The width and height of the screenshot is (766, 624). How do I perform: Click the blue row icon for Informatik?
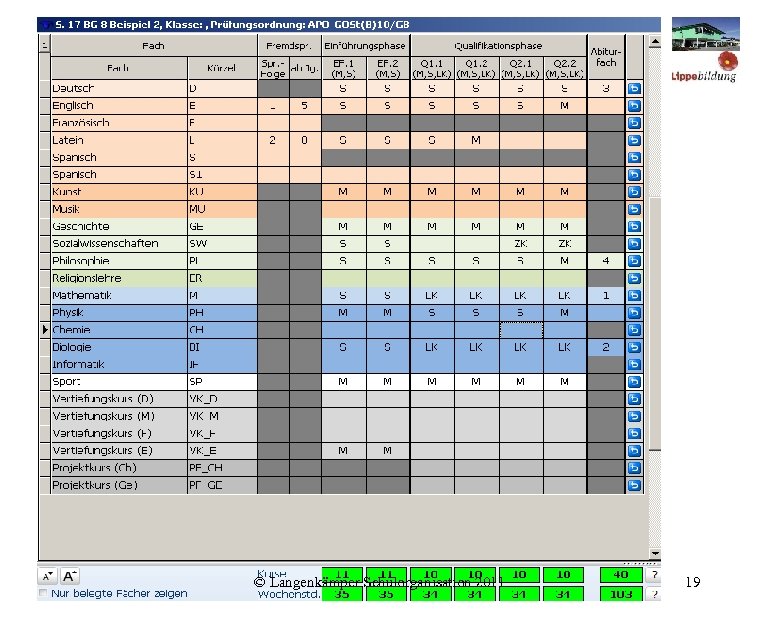(x=634, y=364)
